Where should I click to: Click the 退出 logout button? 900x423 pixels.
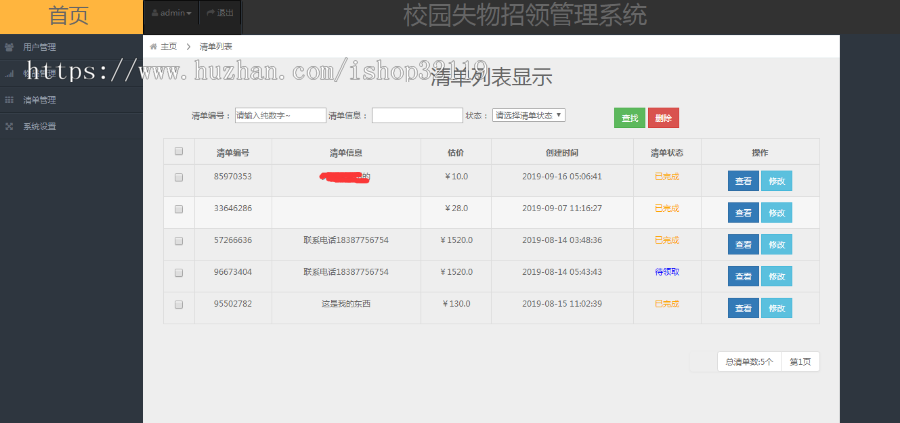click(220, 13)
